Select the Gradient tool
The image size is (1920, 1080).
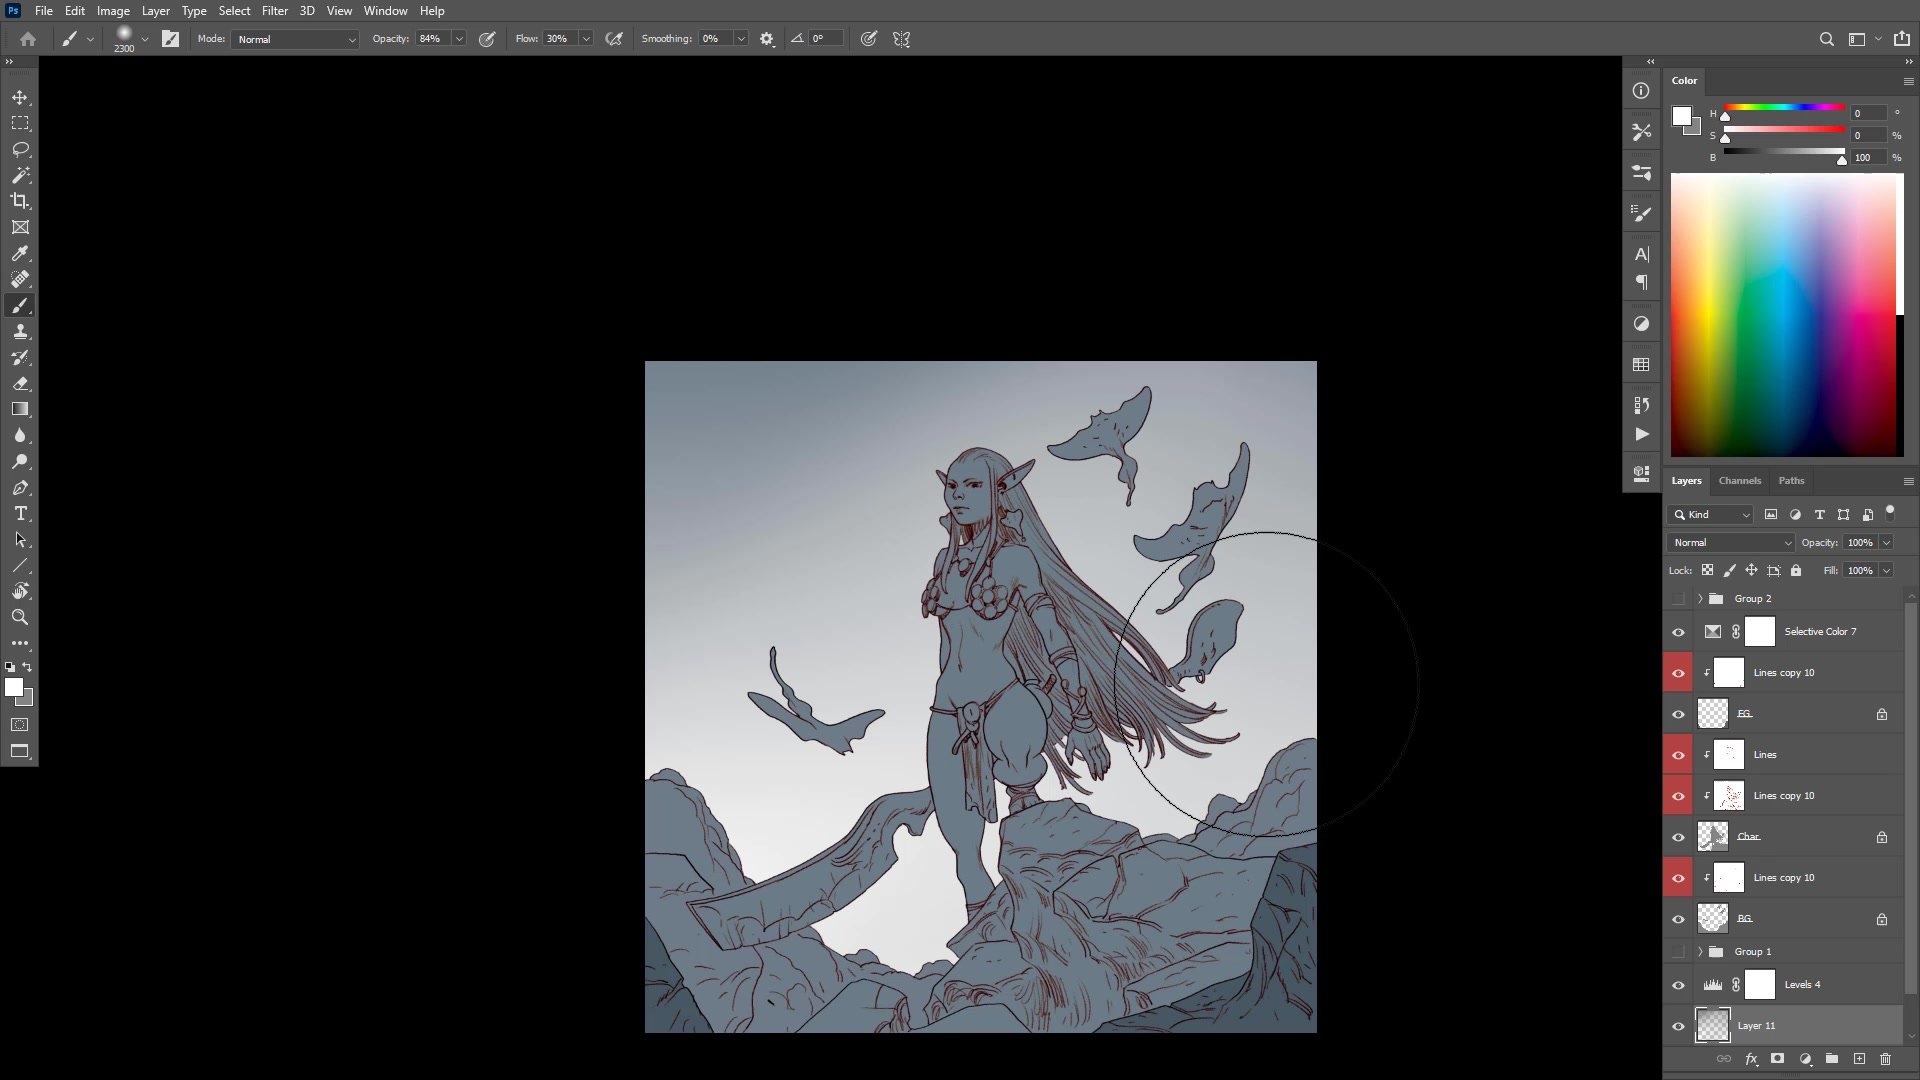tap(20, 409)
